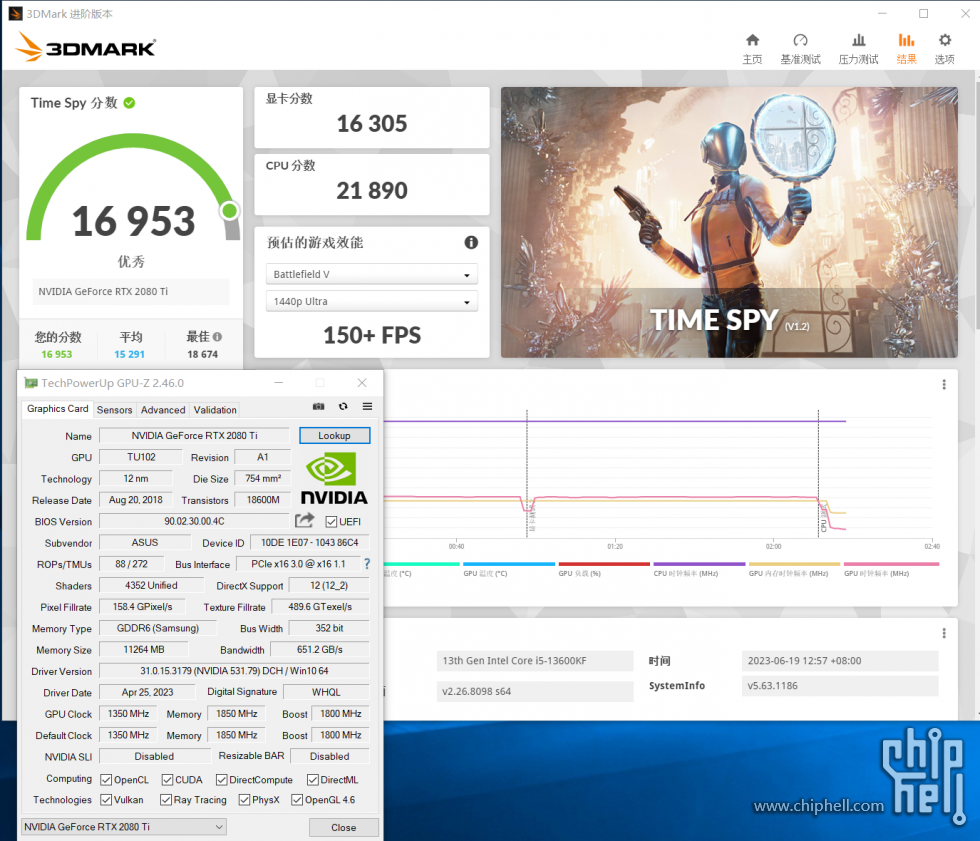Click the info icon next to 预估的游戏效能
The width and height of the screenshot is (980, 841).
(471, 242)
